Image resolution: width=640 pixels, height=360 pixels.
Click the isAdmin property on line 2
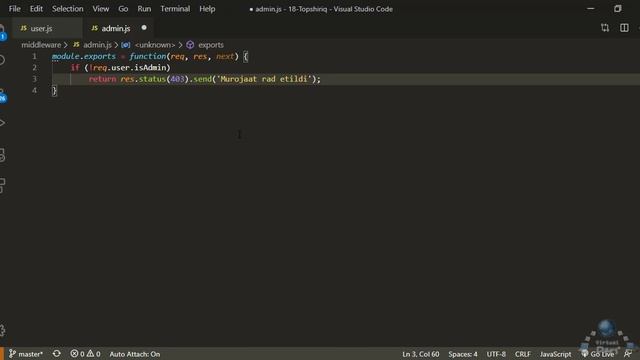point(151,68)
